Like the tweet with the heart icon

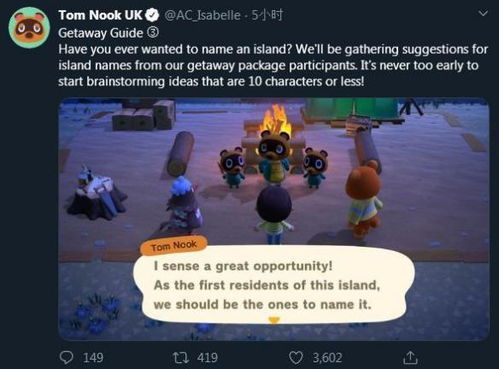coord(295,358)
